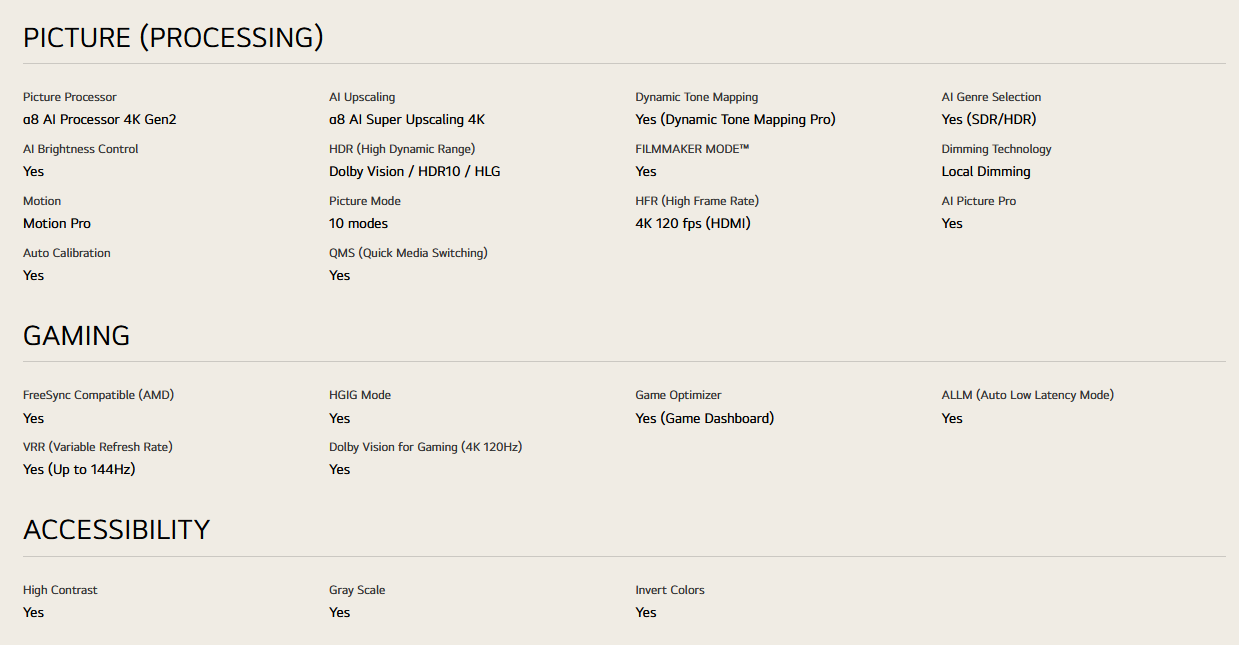
Task: Click the Invert Colors accessibility label
Action: click(670, 590)
